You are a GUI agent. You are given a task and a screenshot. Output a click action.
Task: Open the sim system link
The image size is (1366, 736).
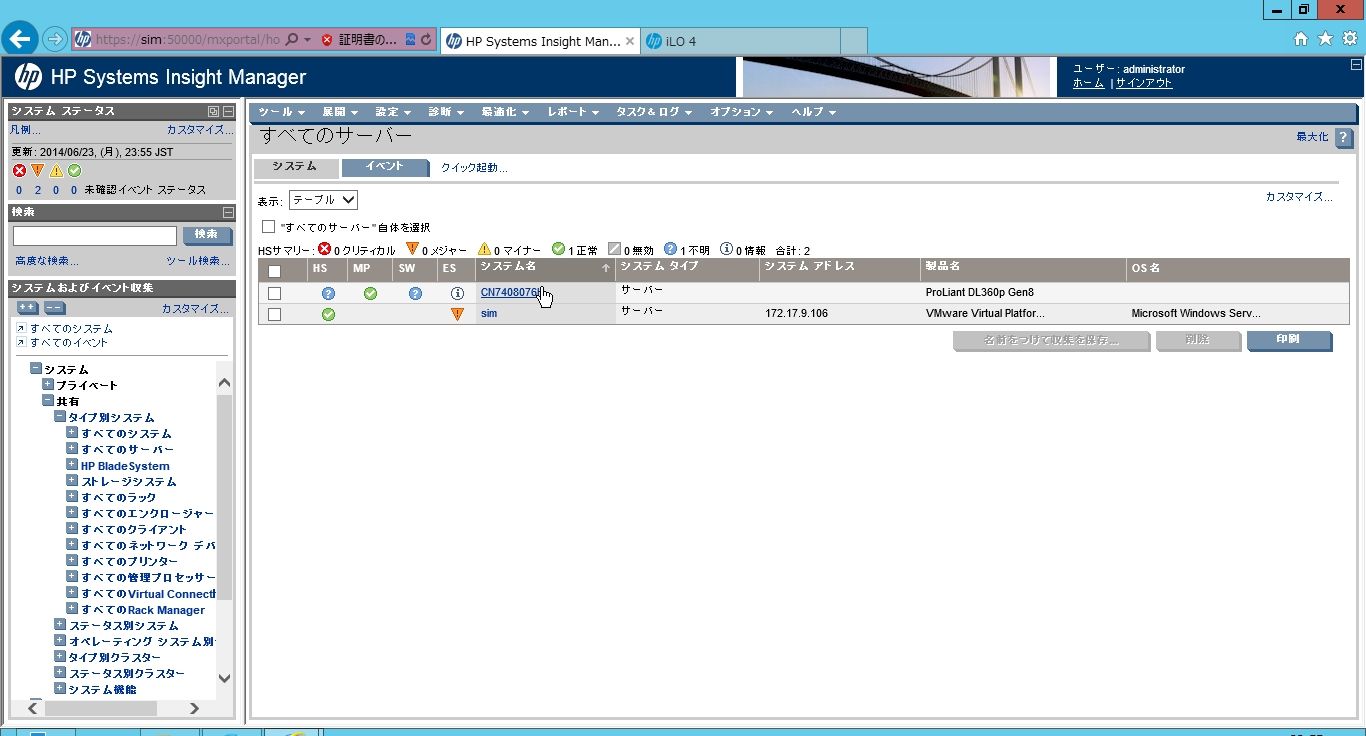[489, 314]
